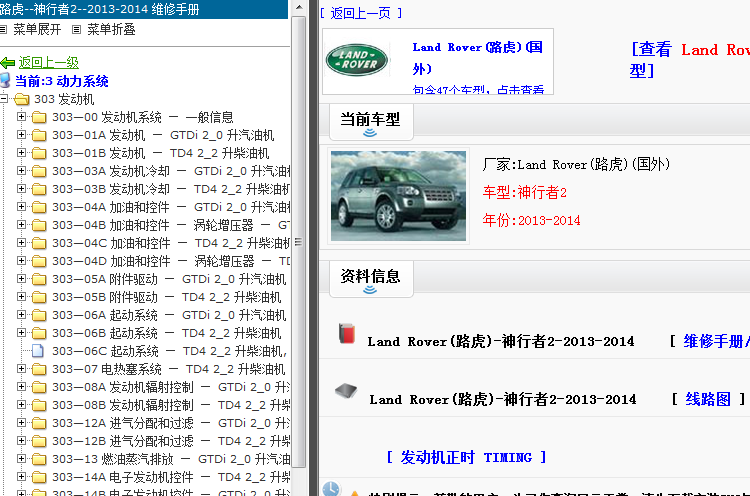Click the green back arrow icon
The width and height of the screenshot is (750, 496).
8,63
